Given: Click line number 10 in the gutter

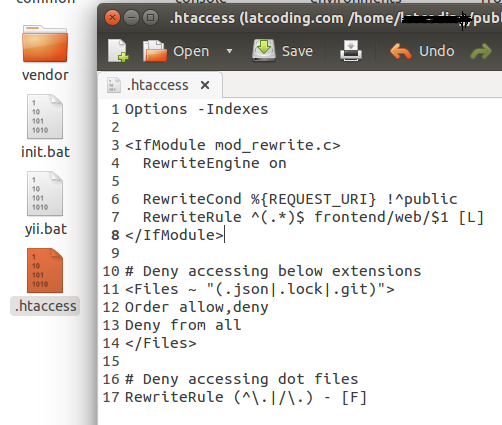Looking at the screenshot, I should click(x=111, y=271).
